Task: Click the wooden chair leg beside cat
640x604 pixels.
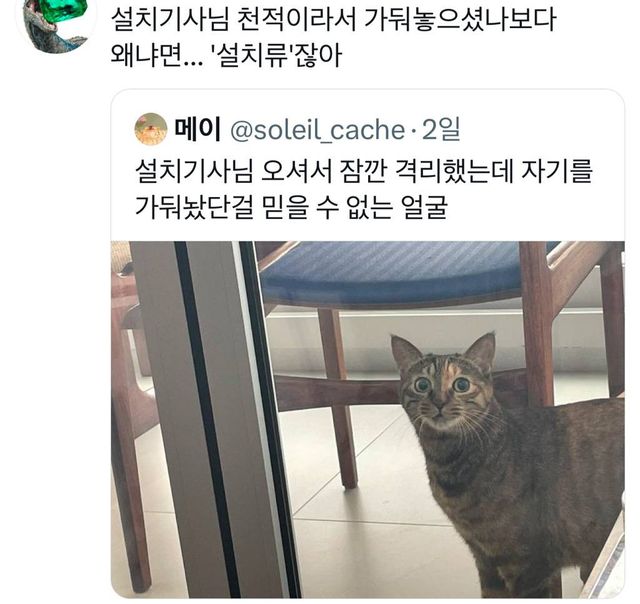Action: (x=339, y=396)
